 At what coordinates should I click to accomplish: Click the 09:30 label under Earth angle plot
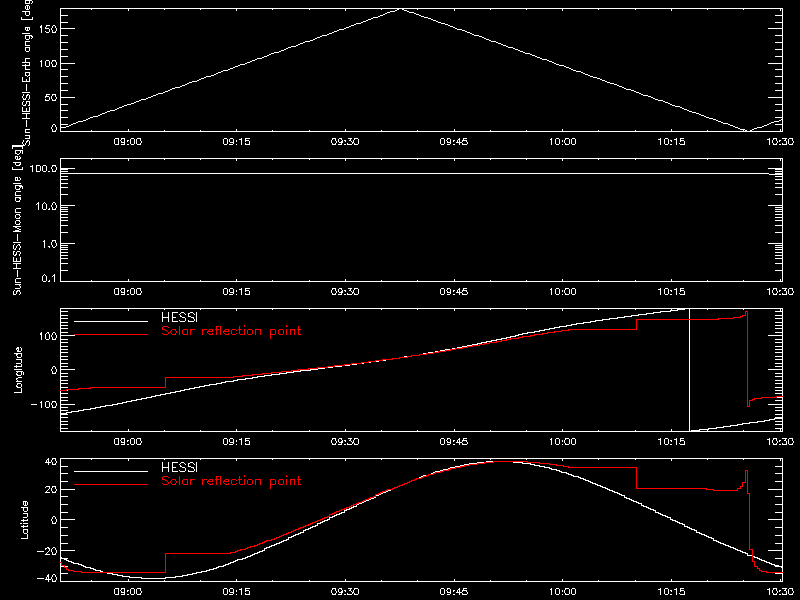(x=345, y=142)
